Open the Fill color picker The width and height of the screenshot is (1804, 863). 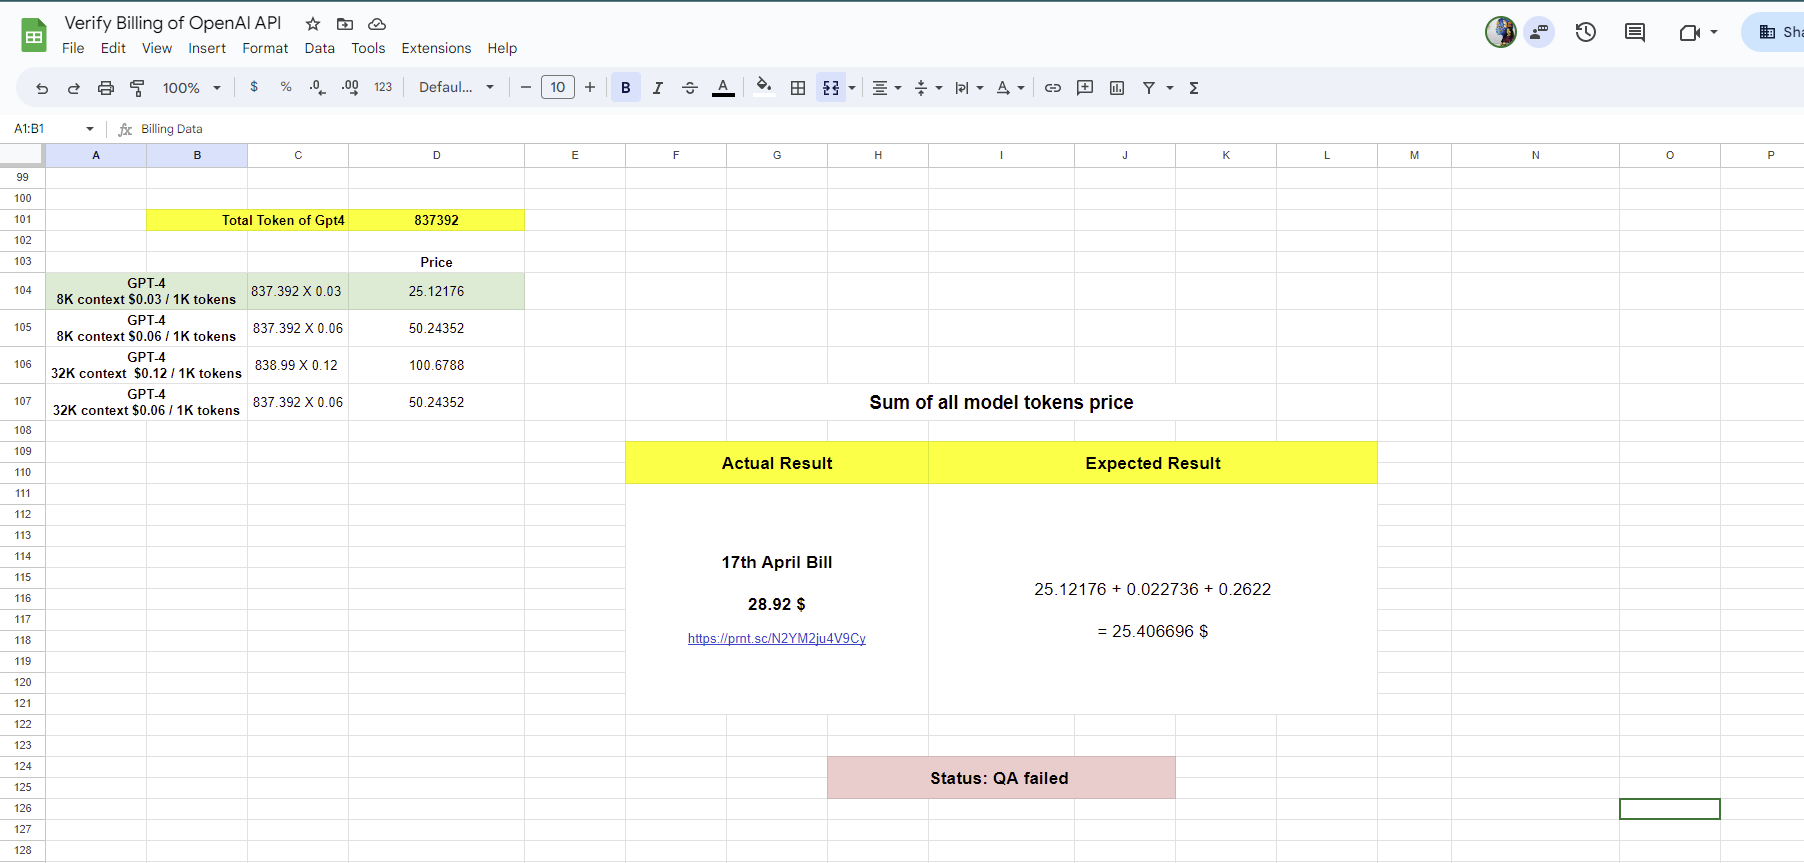pyautogui.click(x=764, y=88)
